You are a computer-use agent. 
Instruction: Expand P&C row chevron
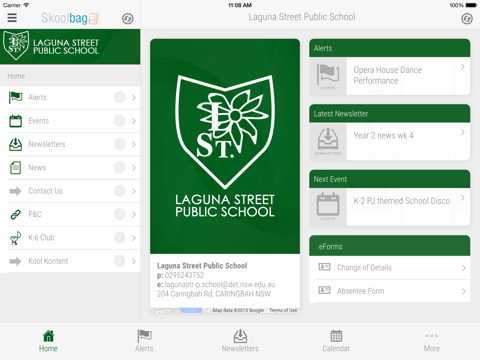point(134,214)
